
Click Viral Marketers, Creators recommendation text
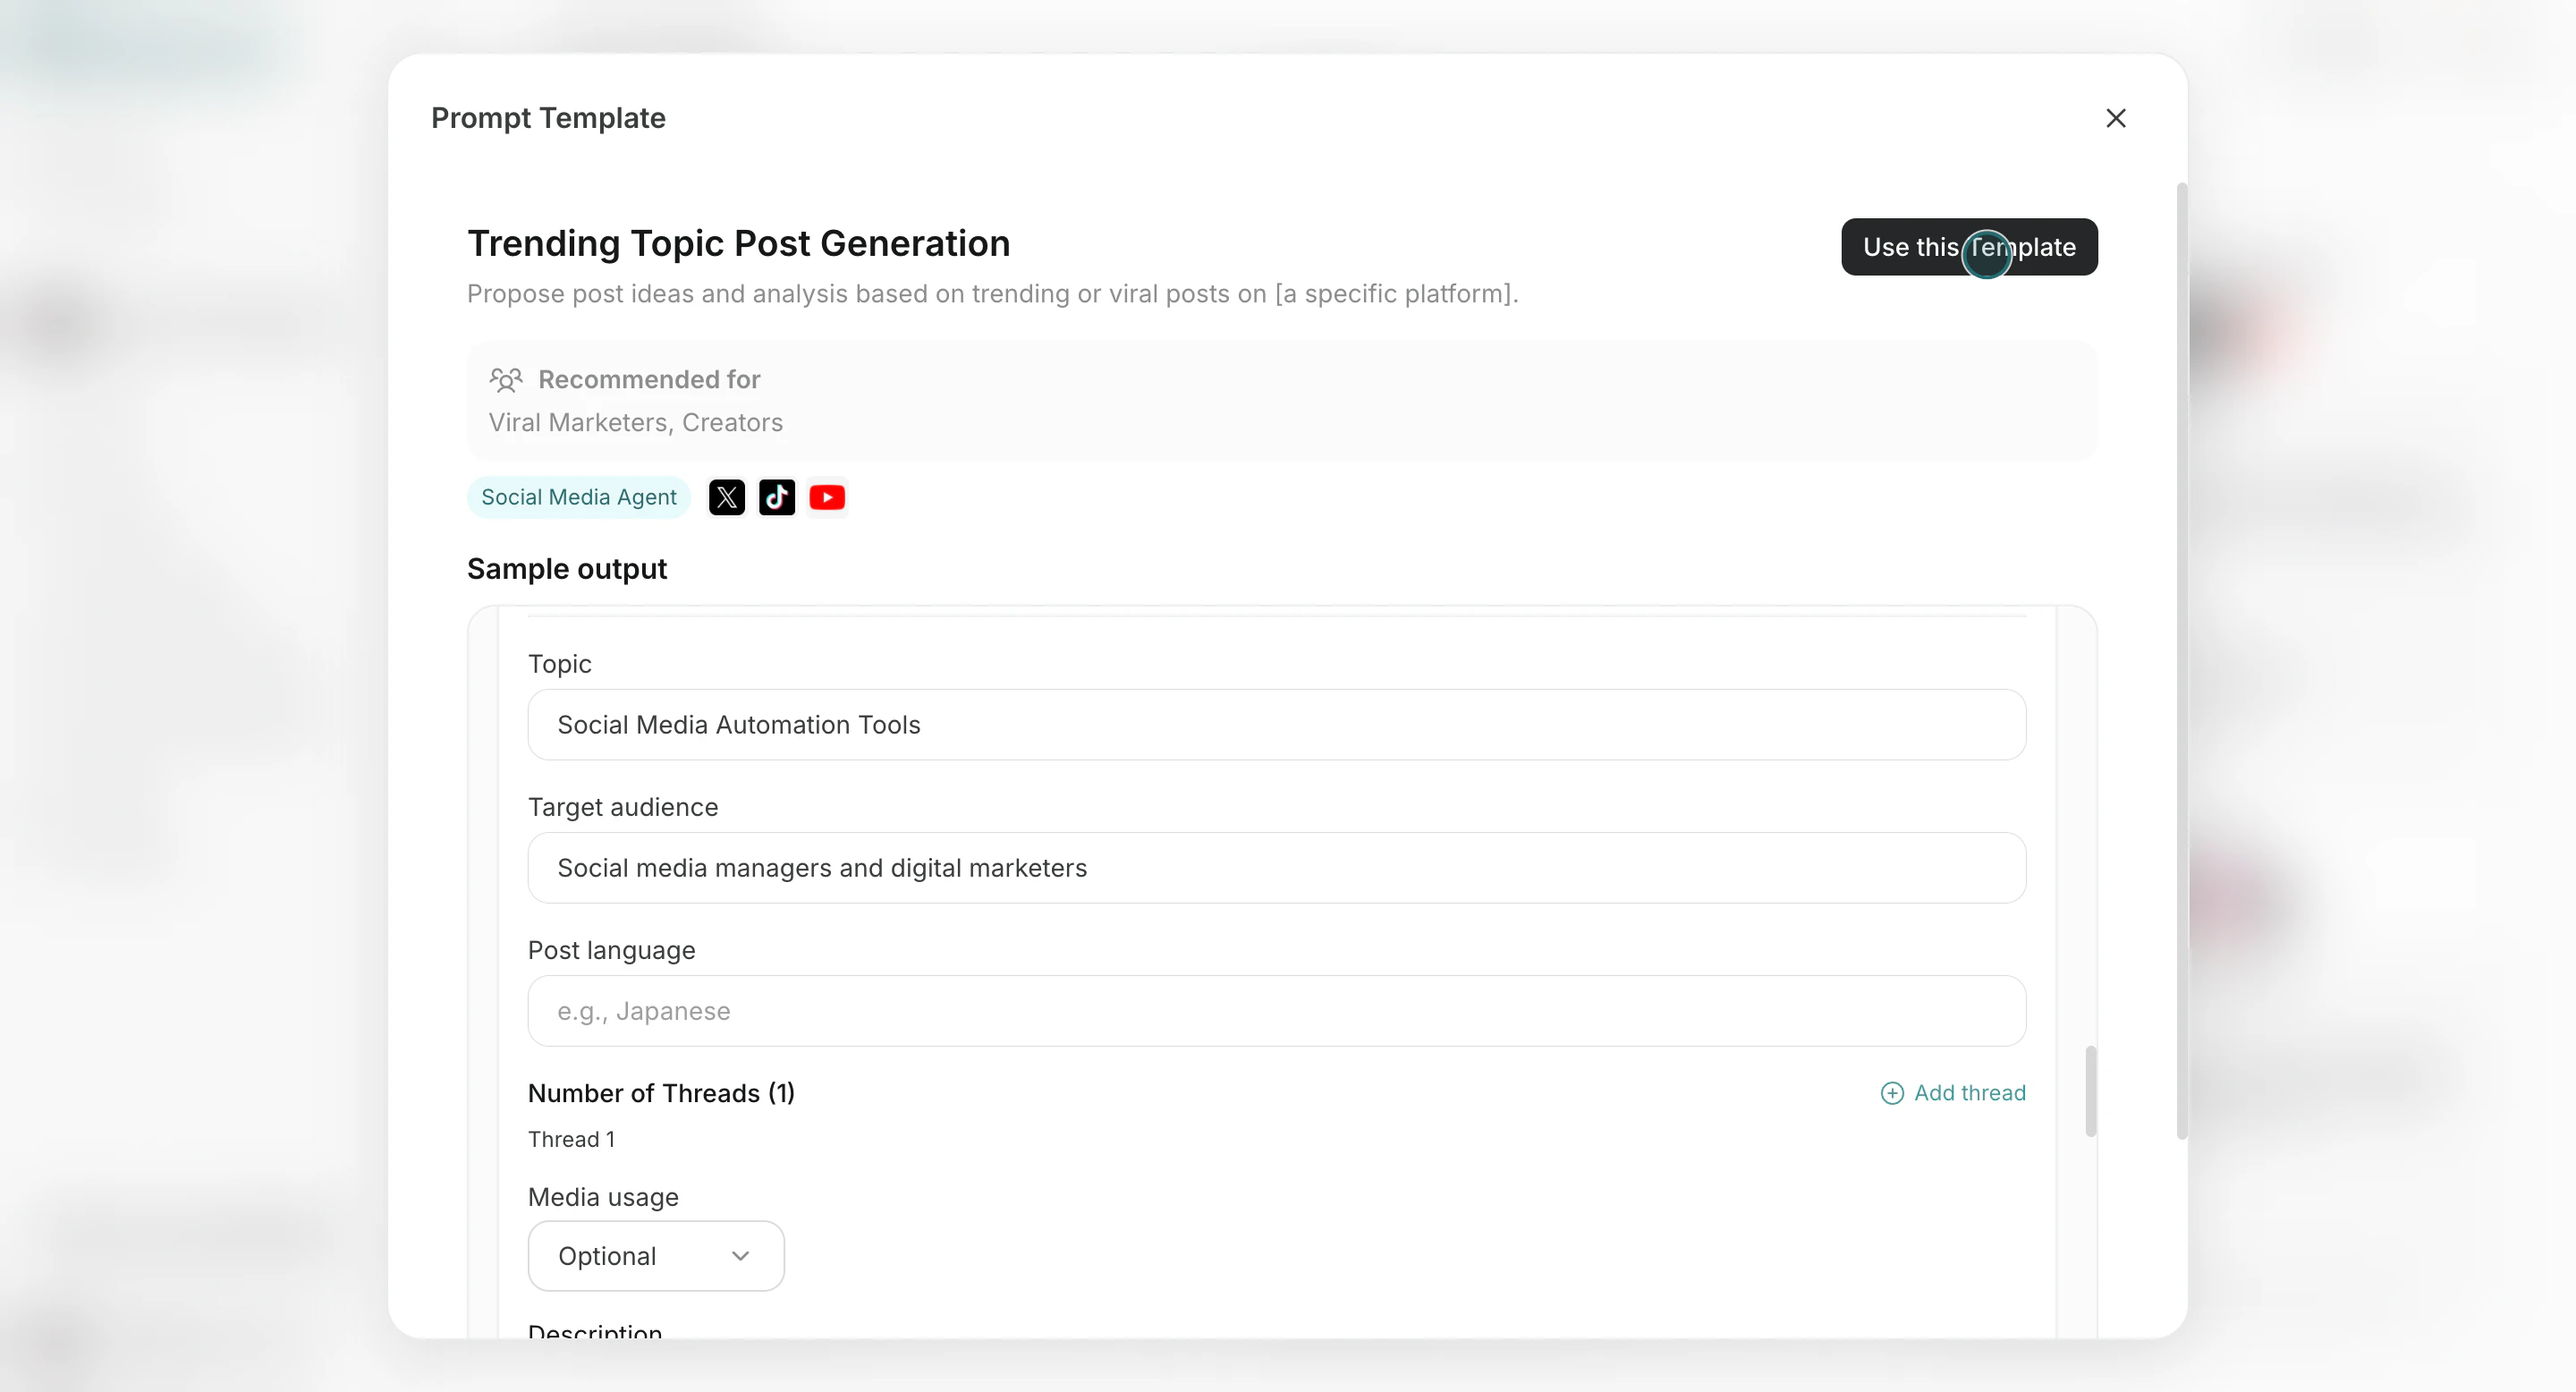(635, 422)
